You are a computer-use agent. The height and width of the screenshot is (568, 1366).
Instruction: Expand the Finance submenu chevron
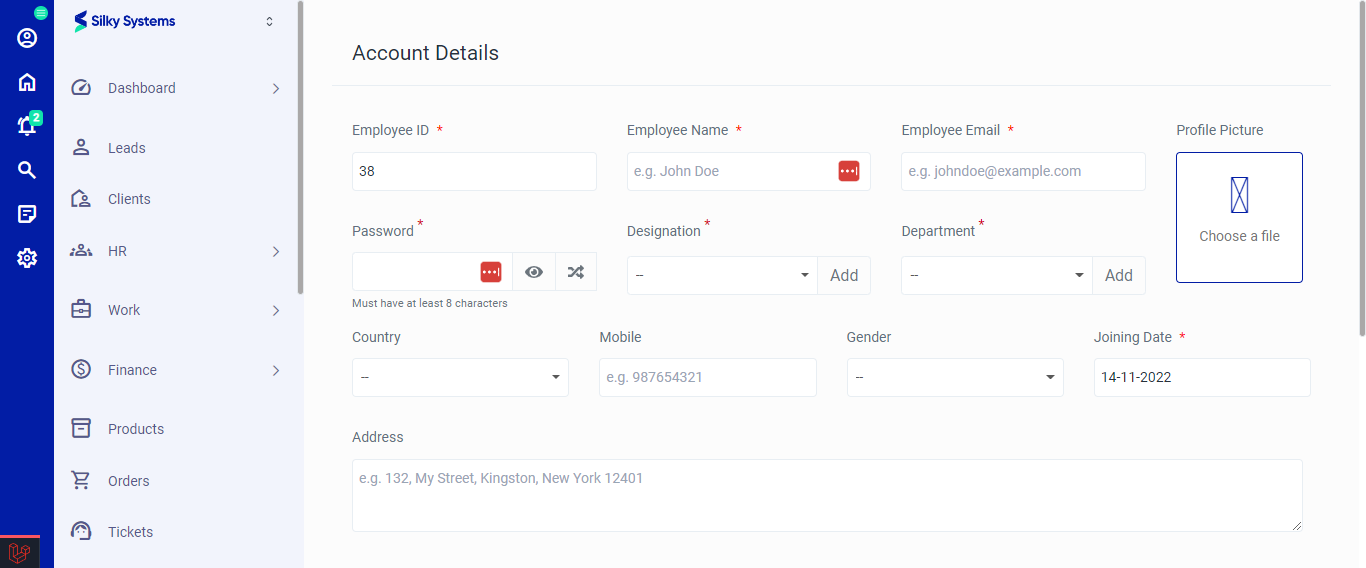point(276,370)
